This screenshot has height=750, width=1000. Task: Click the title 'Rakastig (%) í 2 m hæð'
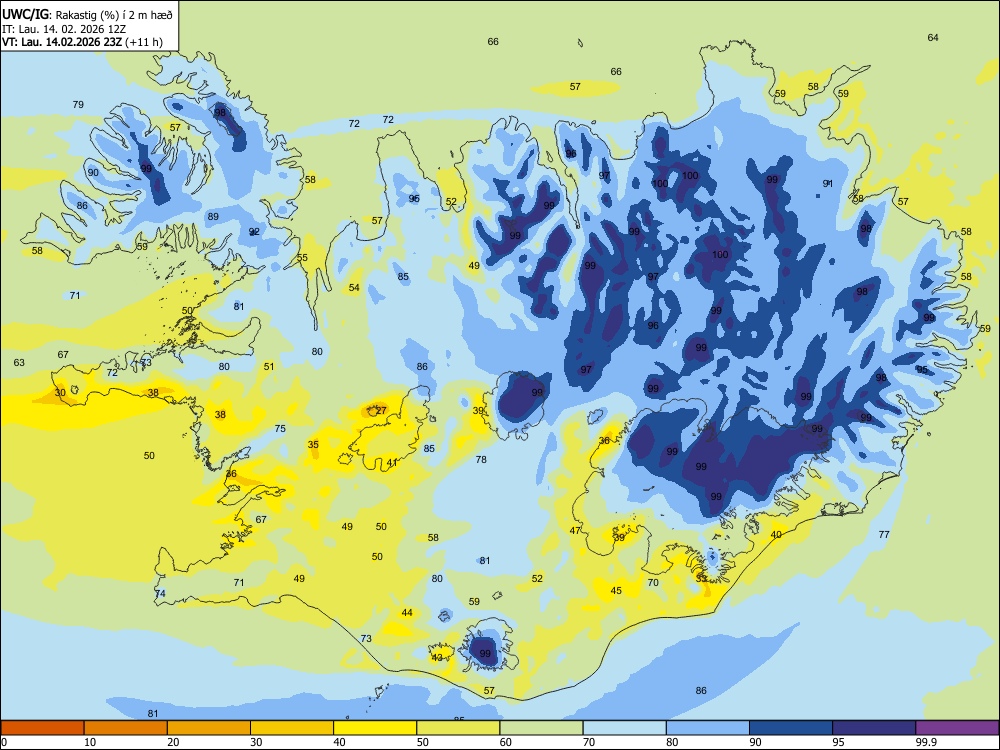tap(114, 14)
